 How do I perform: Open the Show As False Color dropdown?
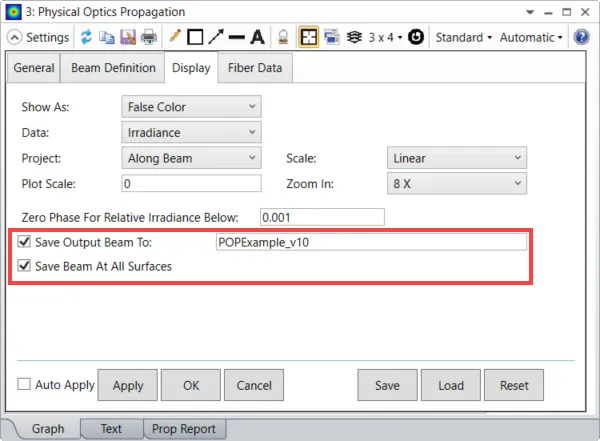click(x=191, y=107)
